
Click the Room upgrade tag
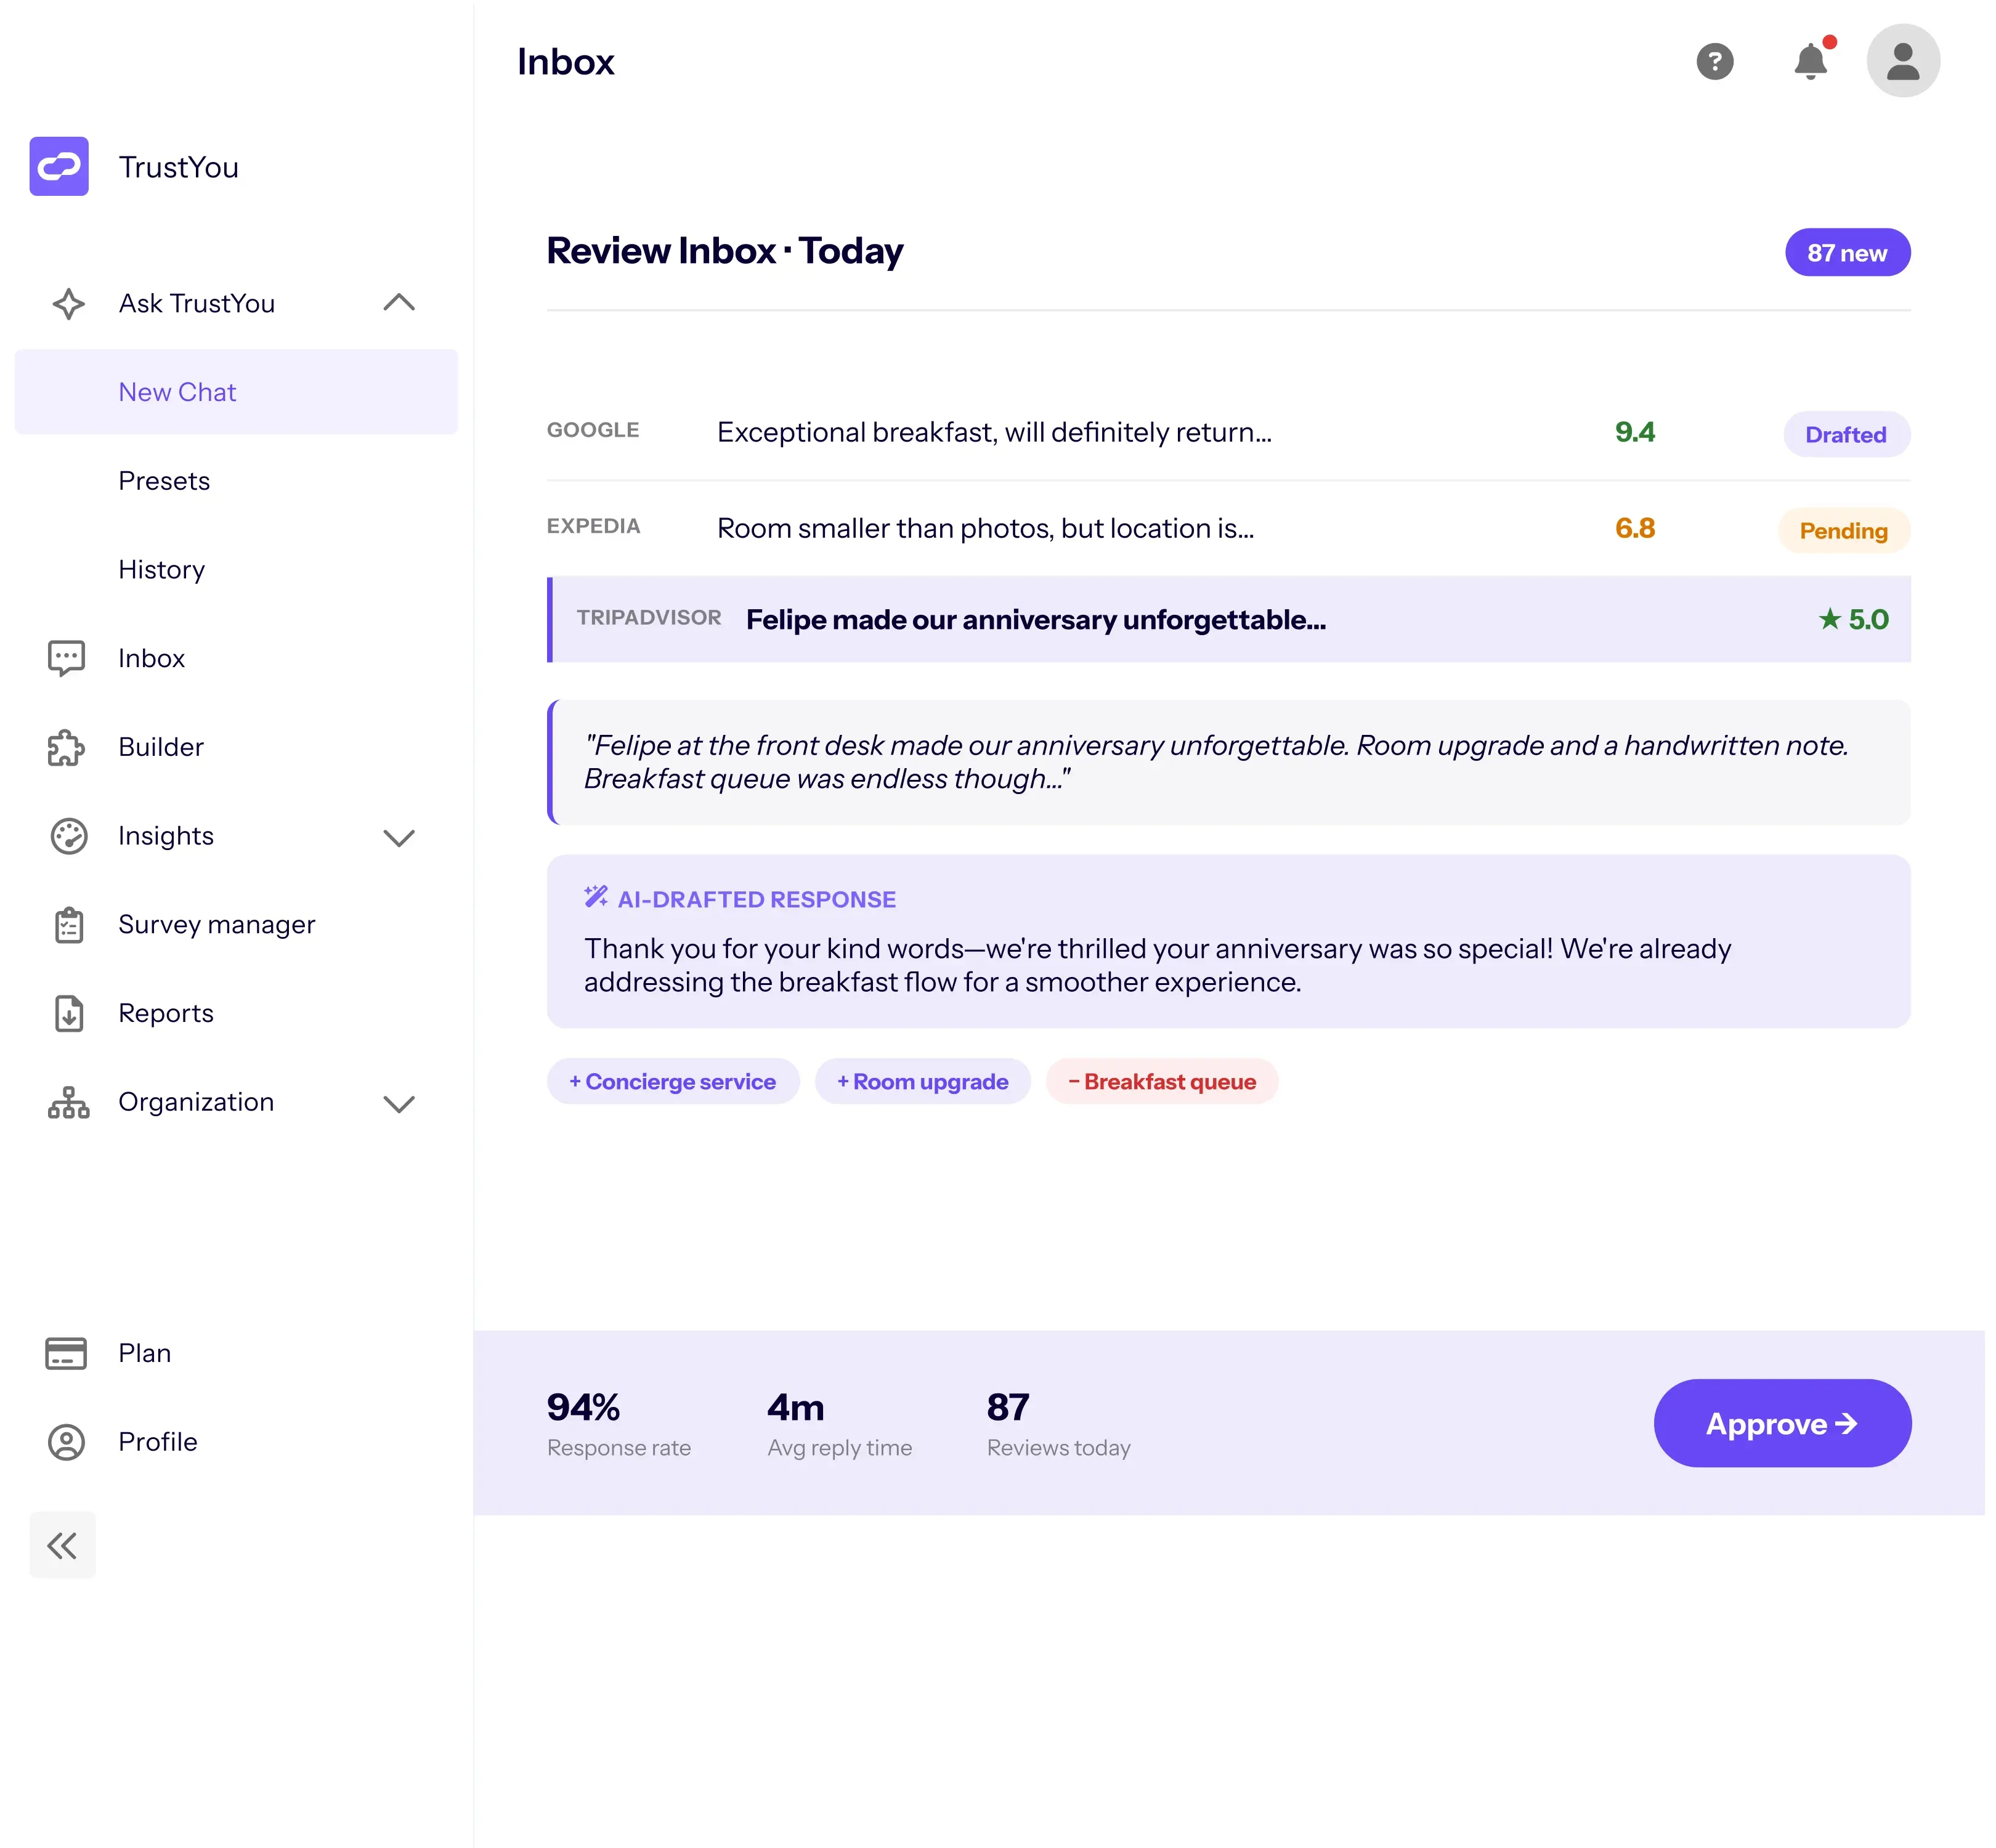point(922,1081)
